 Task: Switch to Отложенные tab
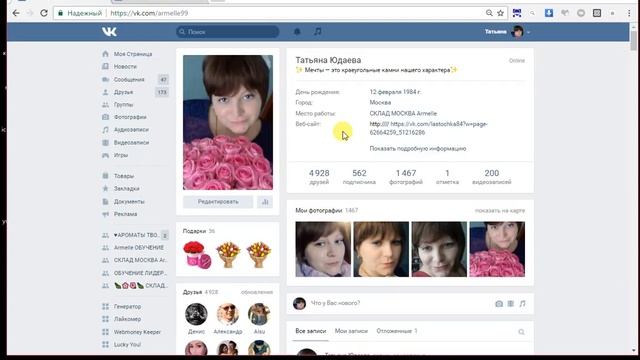[397, 331]
